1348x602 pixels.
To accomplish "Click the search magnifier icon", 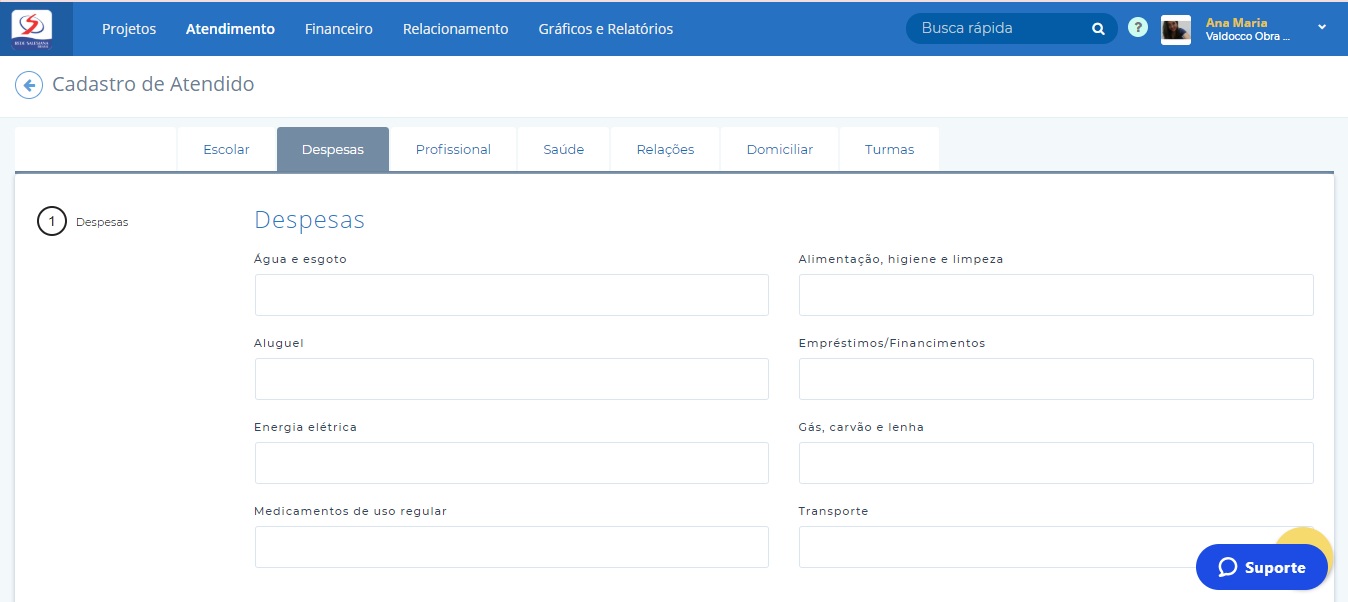I will point(1098,29).
